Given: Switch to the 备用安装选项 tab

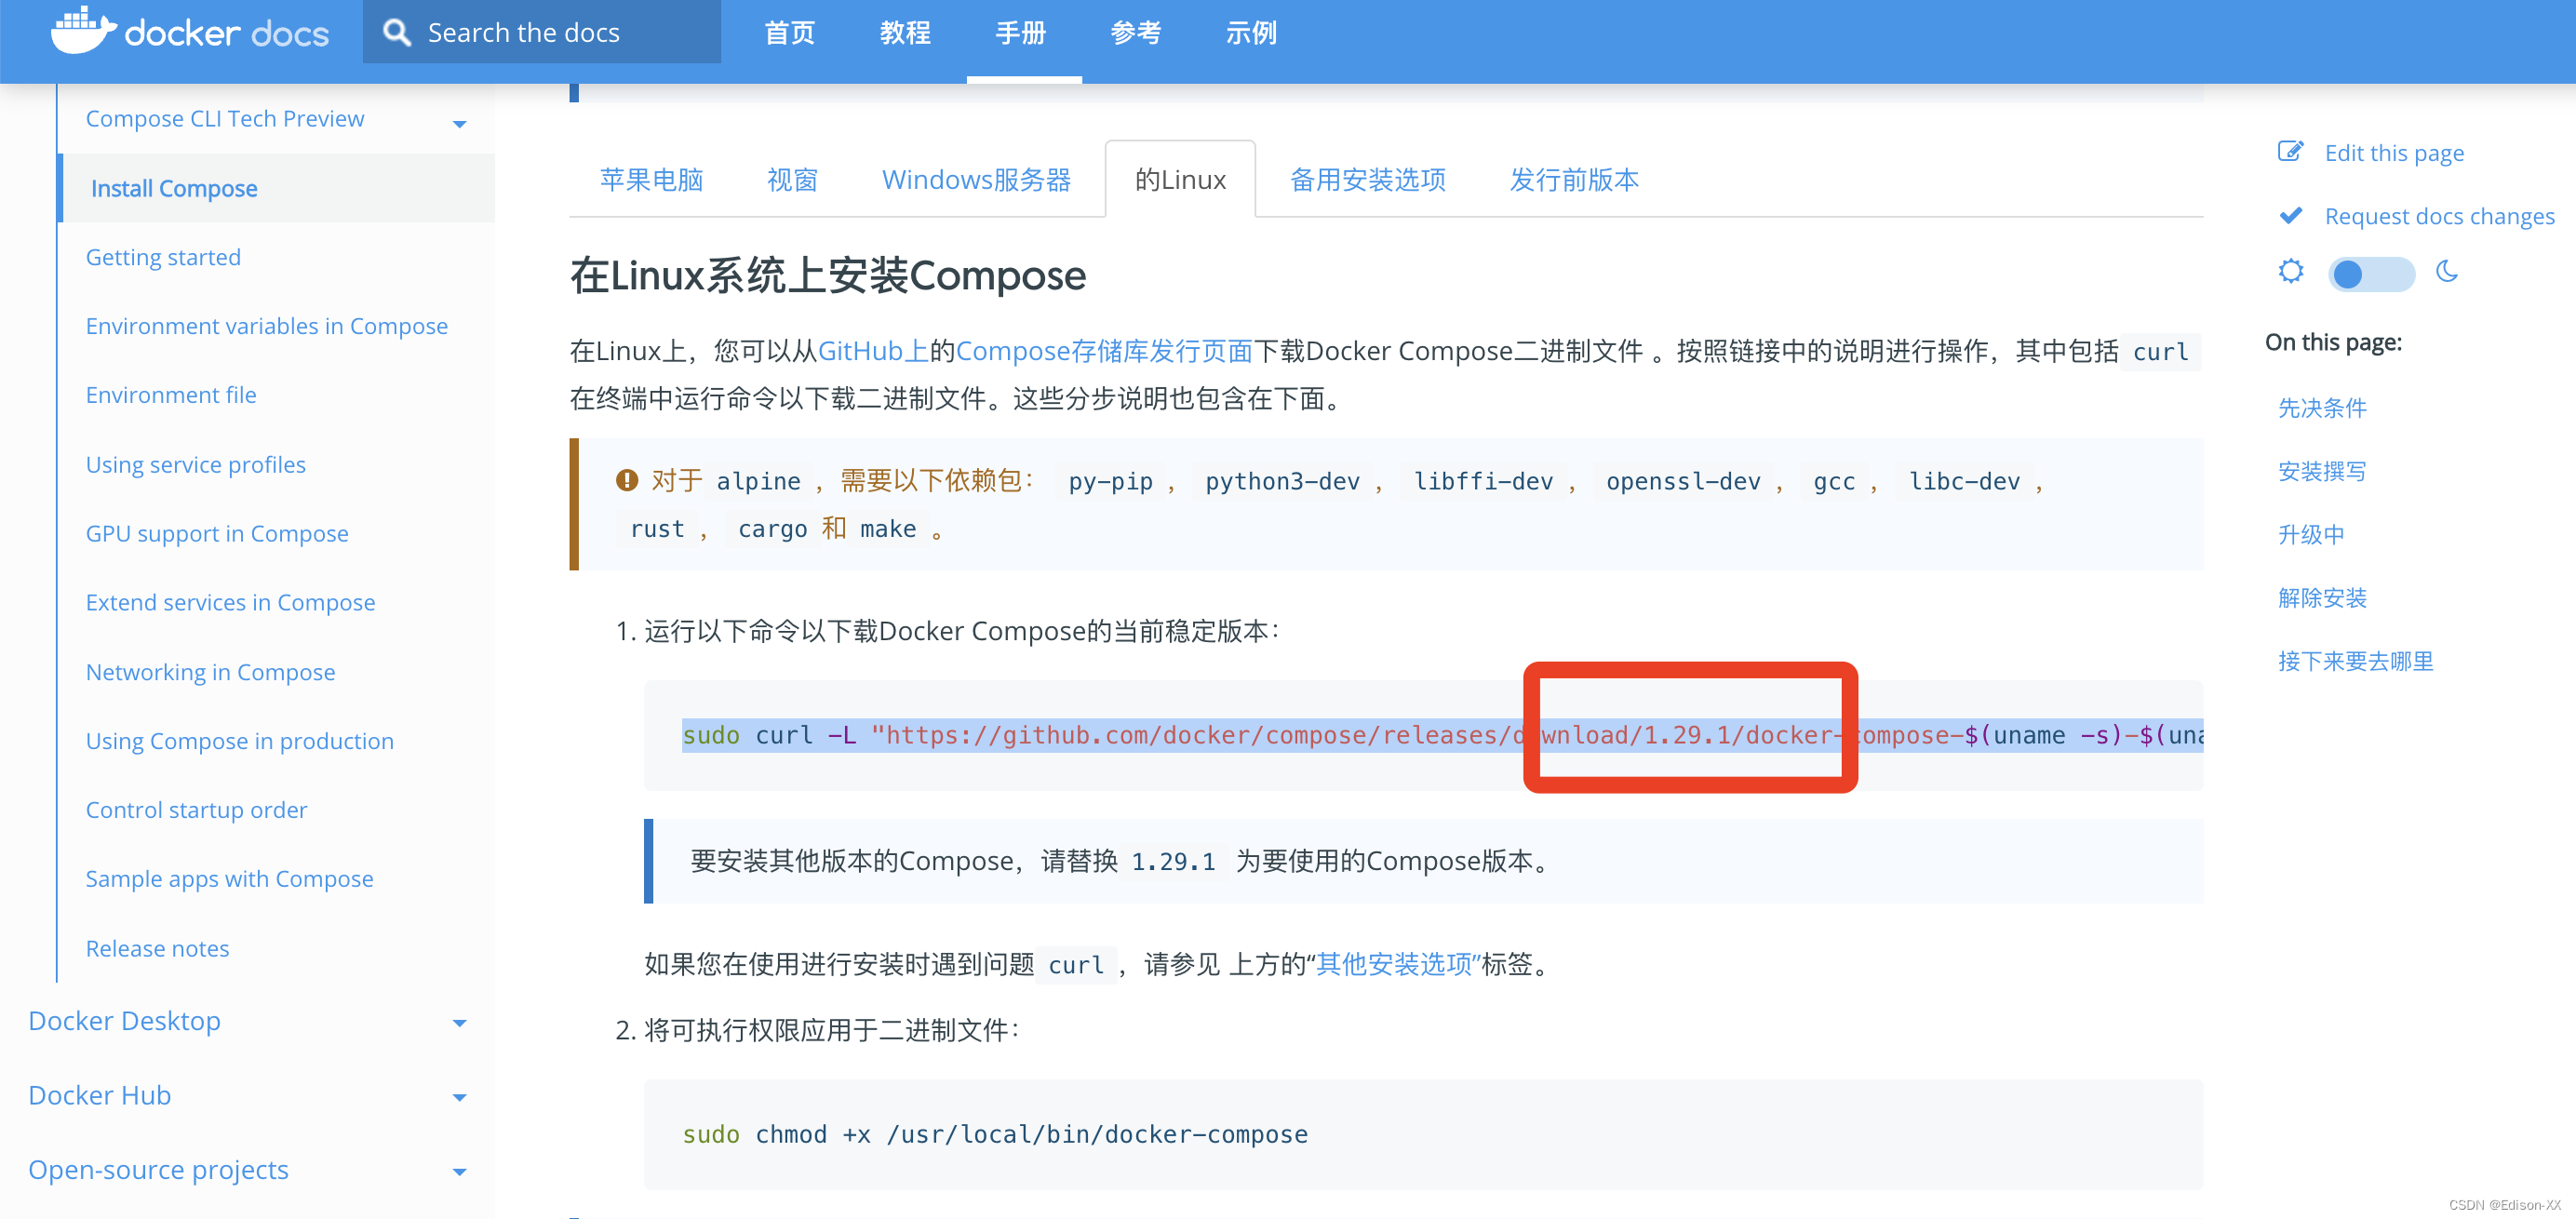Looking at the screenshot, I should (1367, 180).
